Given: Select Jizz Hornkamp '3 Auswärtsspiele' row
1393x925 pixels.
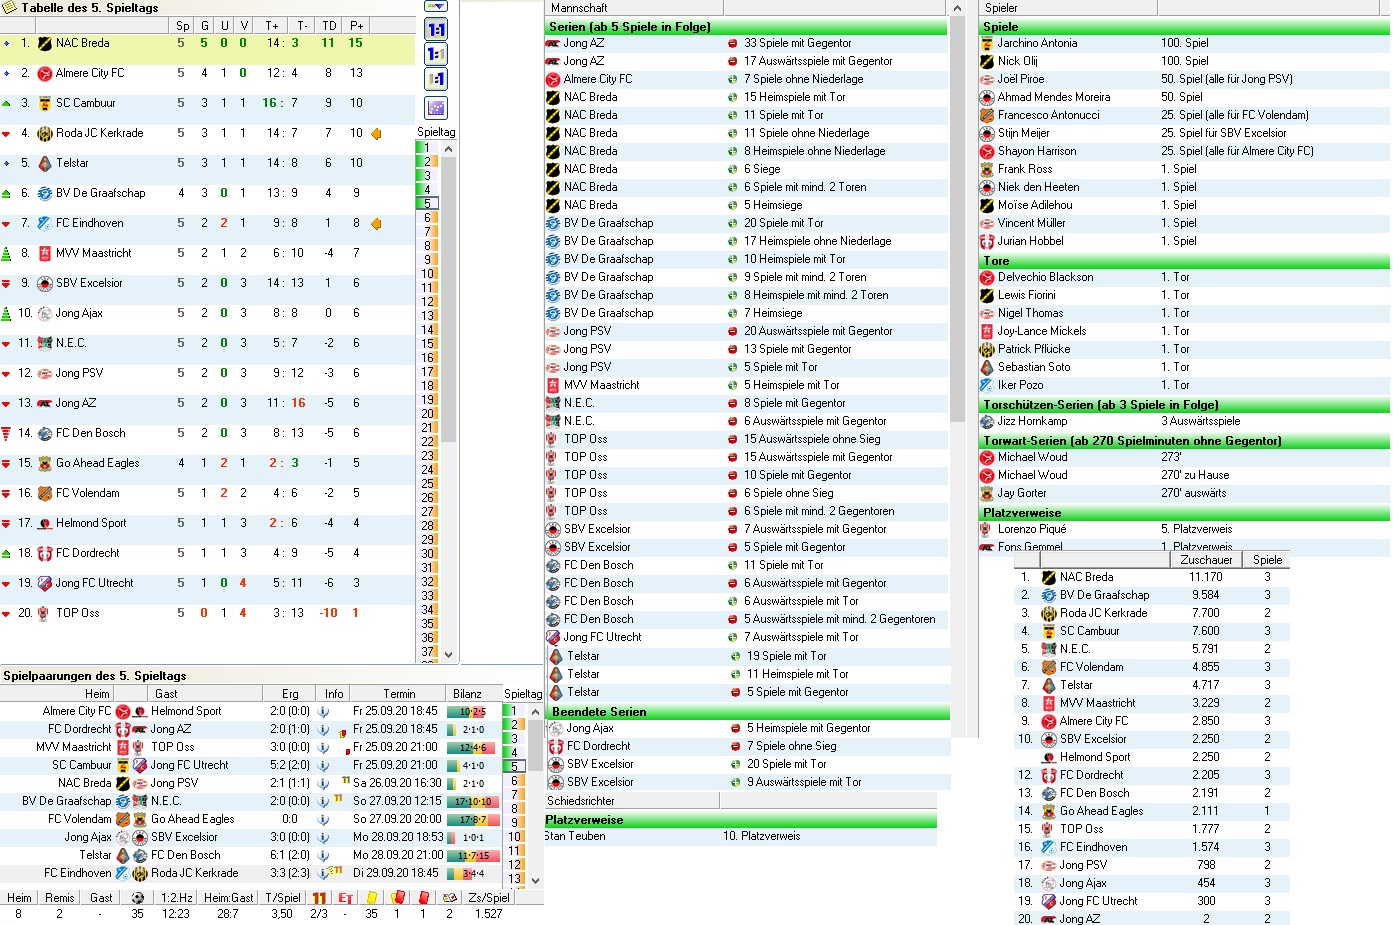Looking at the screenshot, I should tap(1184, 421).
